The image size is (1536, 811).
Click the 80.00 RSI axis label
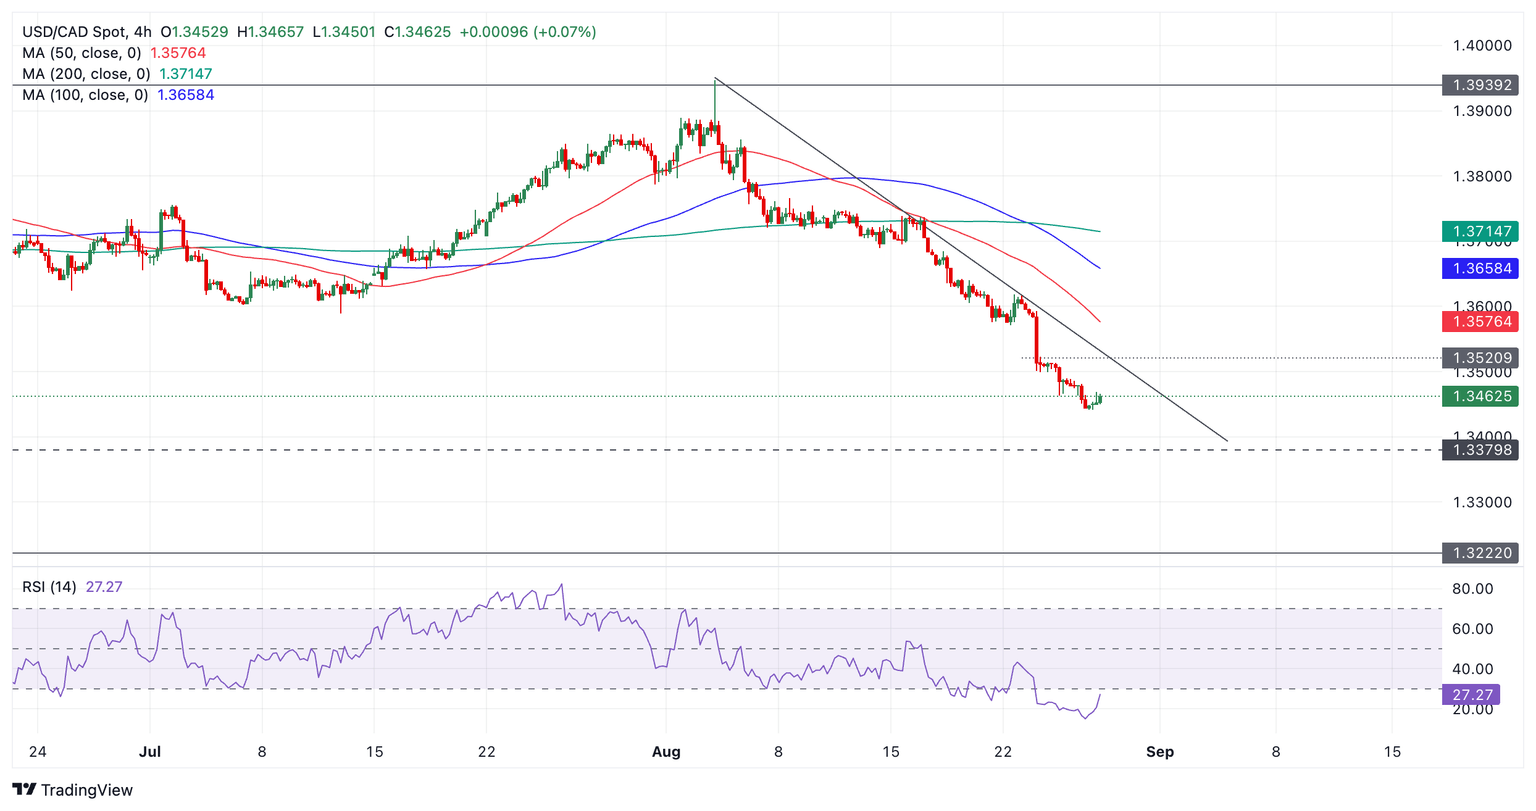(x=1472, y=589)
